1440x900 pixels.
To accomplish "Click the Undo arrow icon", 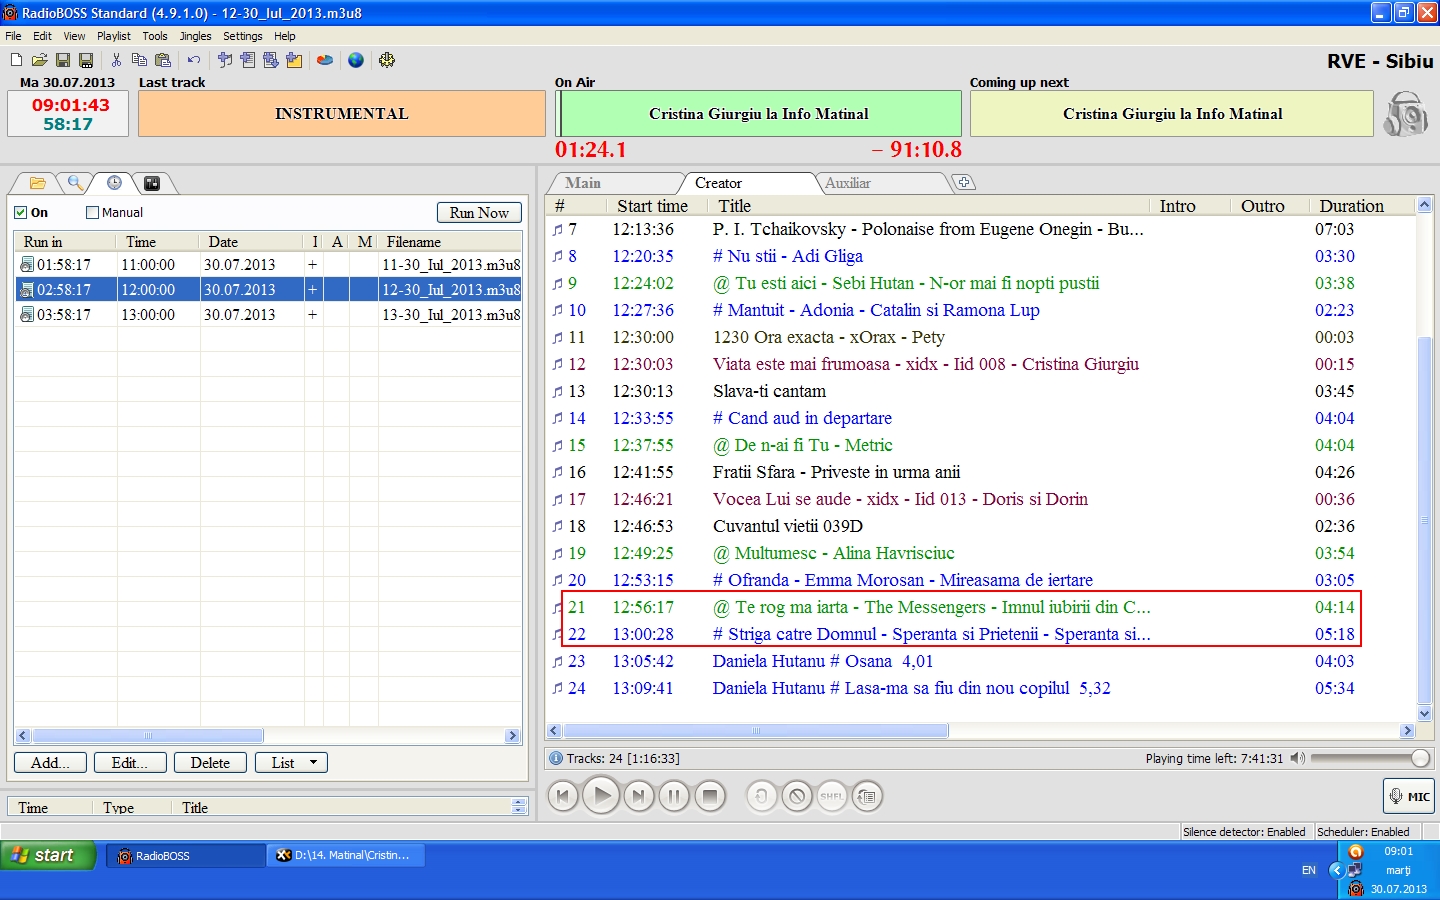I will click(x=193, y=60).
